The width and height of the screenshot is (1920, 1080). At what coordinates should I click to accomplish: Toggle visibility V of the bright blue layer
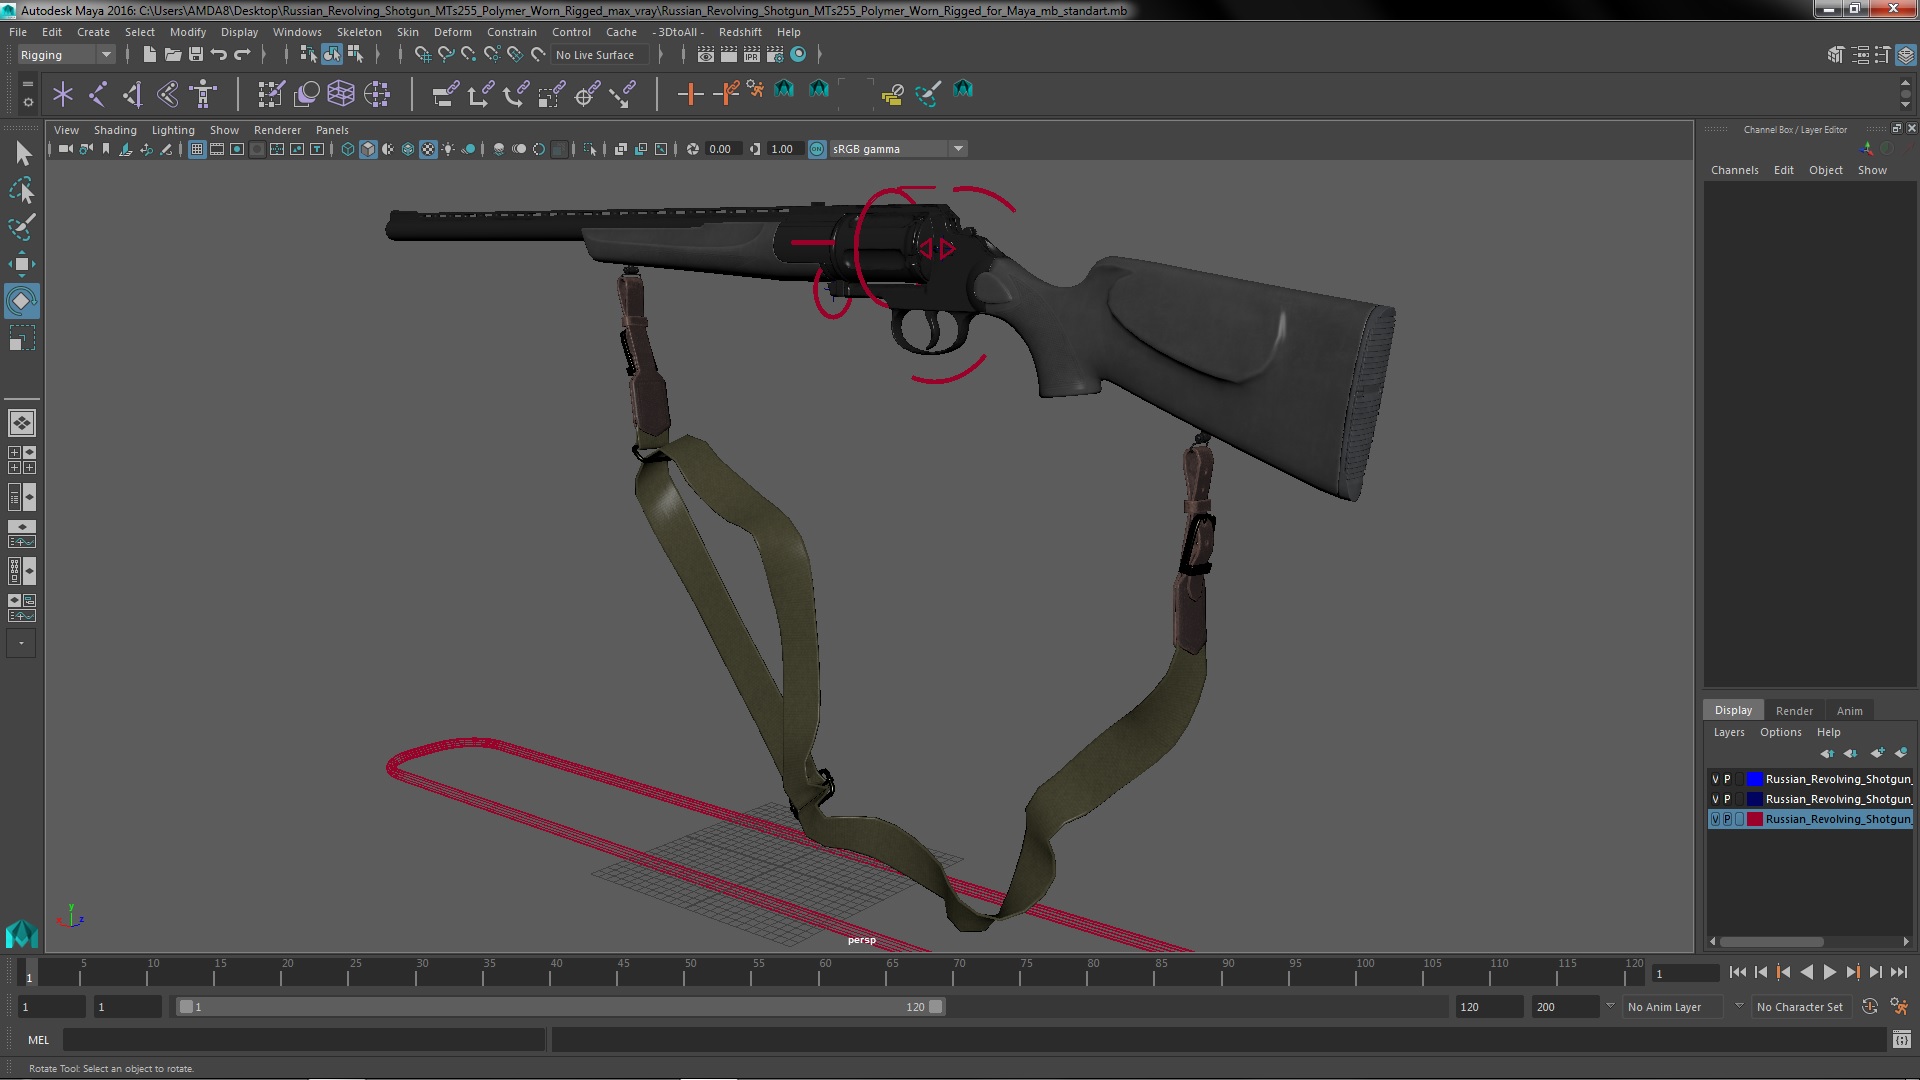[1715, 779]
